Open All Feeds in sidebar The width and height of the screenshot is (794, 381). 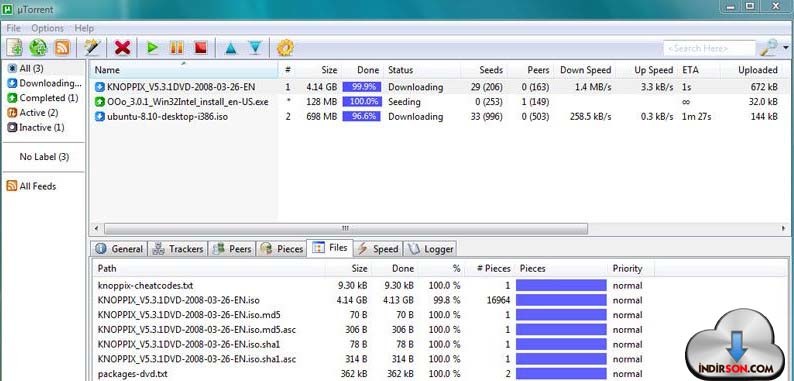click(31, 186)
